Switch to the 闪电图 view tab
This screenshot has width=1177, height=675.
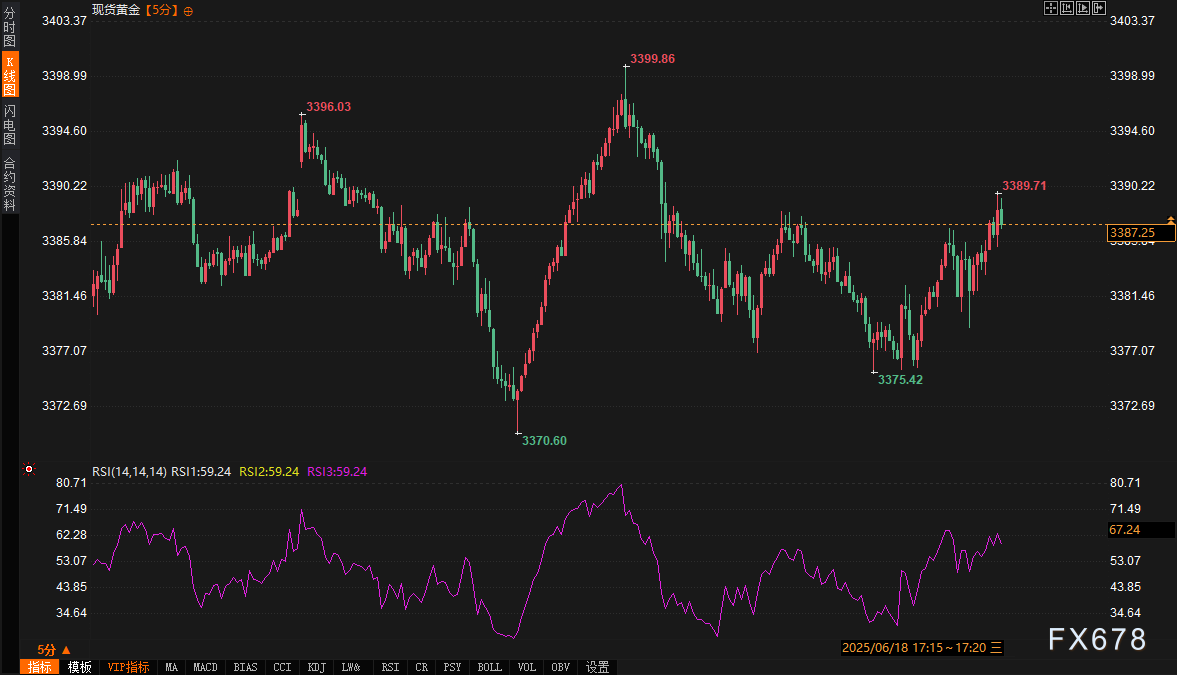[10, 124]
